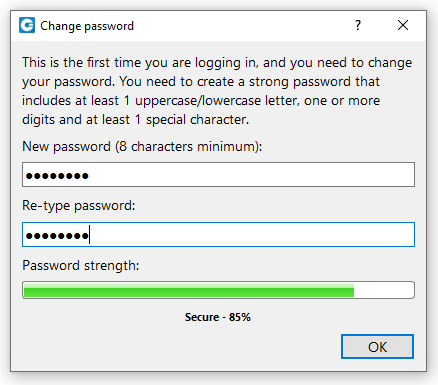Place cursor on masked dots in New password
The width and height of the screenshot is (438, 385).
click(57, 176)
